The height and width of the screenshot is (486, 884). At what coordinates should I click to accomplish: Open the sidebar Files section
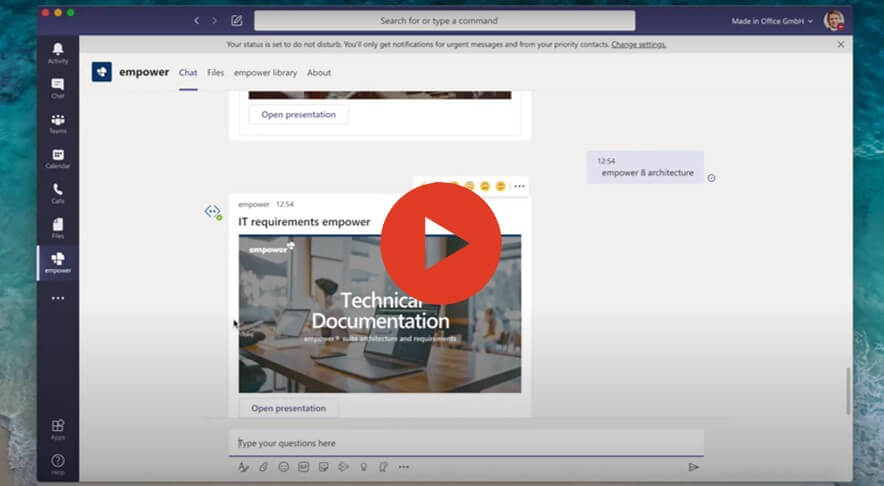(x=58, y=228)
